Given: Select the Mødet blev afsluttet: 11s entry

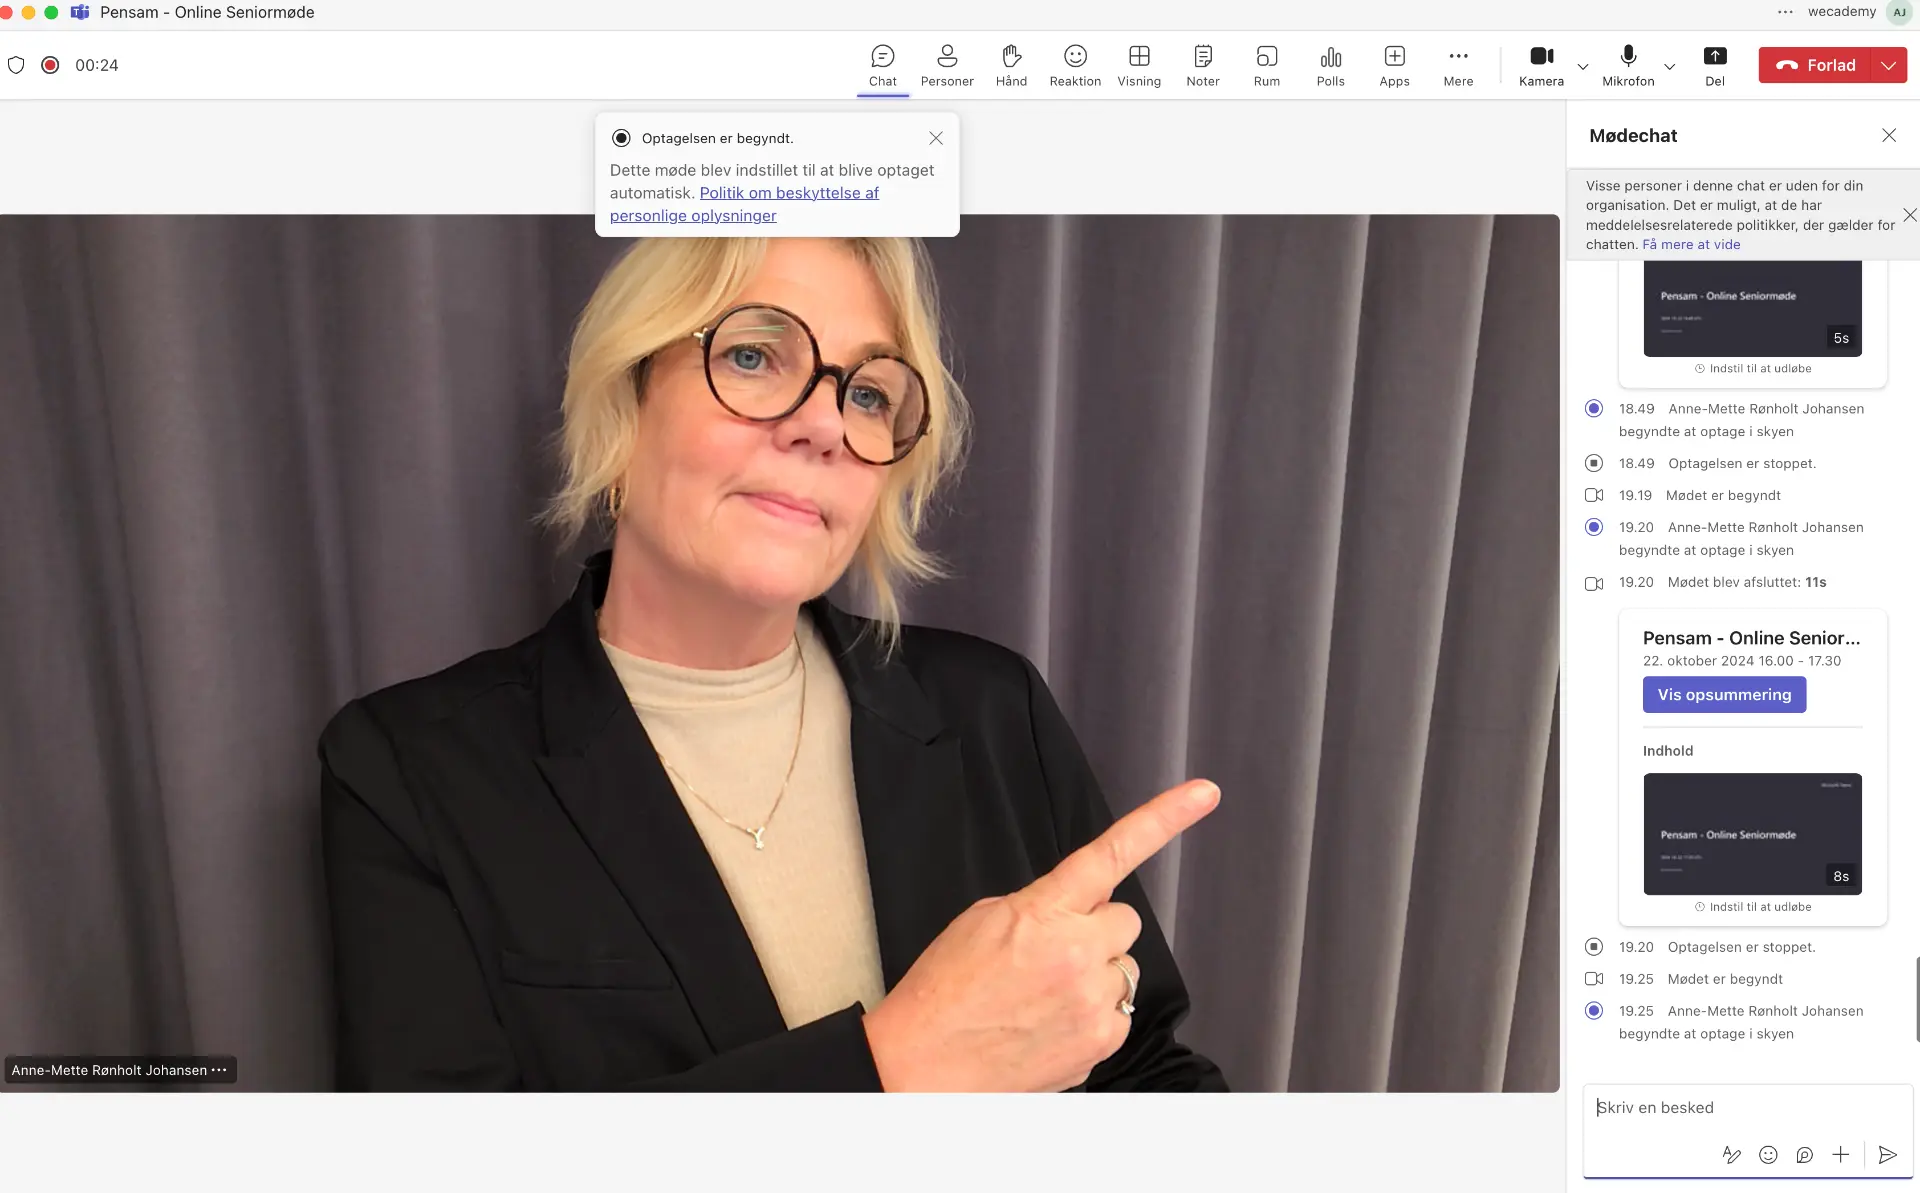Looking at the screenshot, I should pyautogui.click(x=1722, y=582).
